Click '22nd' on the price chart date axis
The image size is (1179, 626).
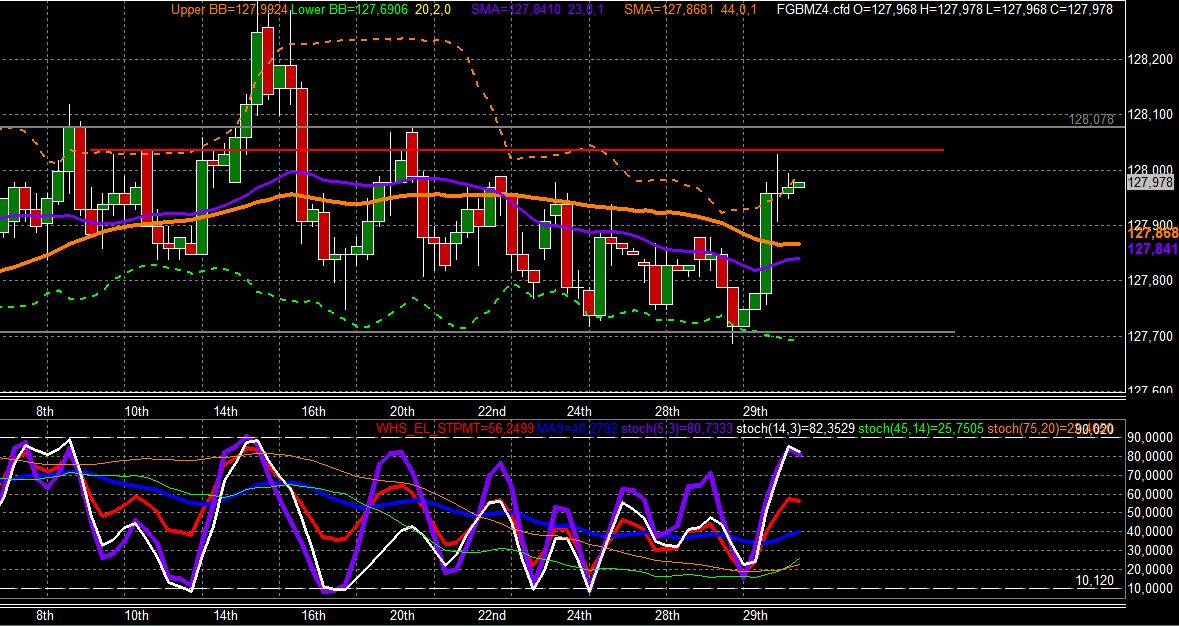pyautogui.click(x=492, y=411)
